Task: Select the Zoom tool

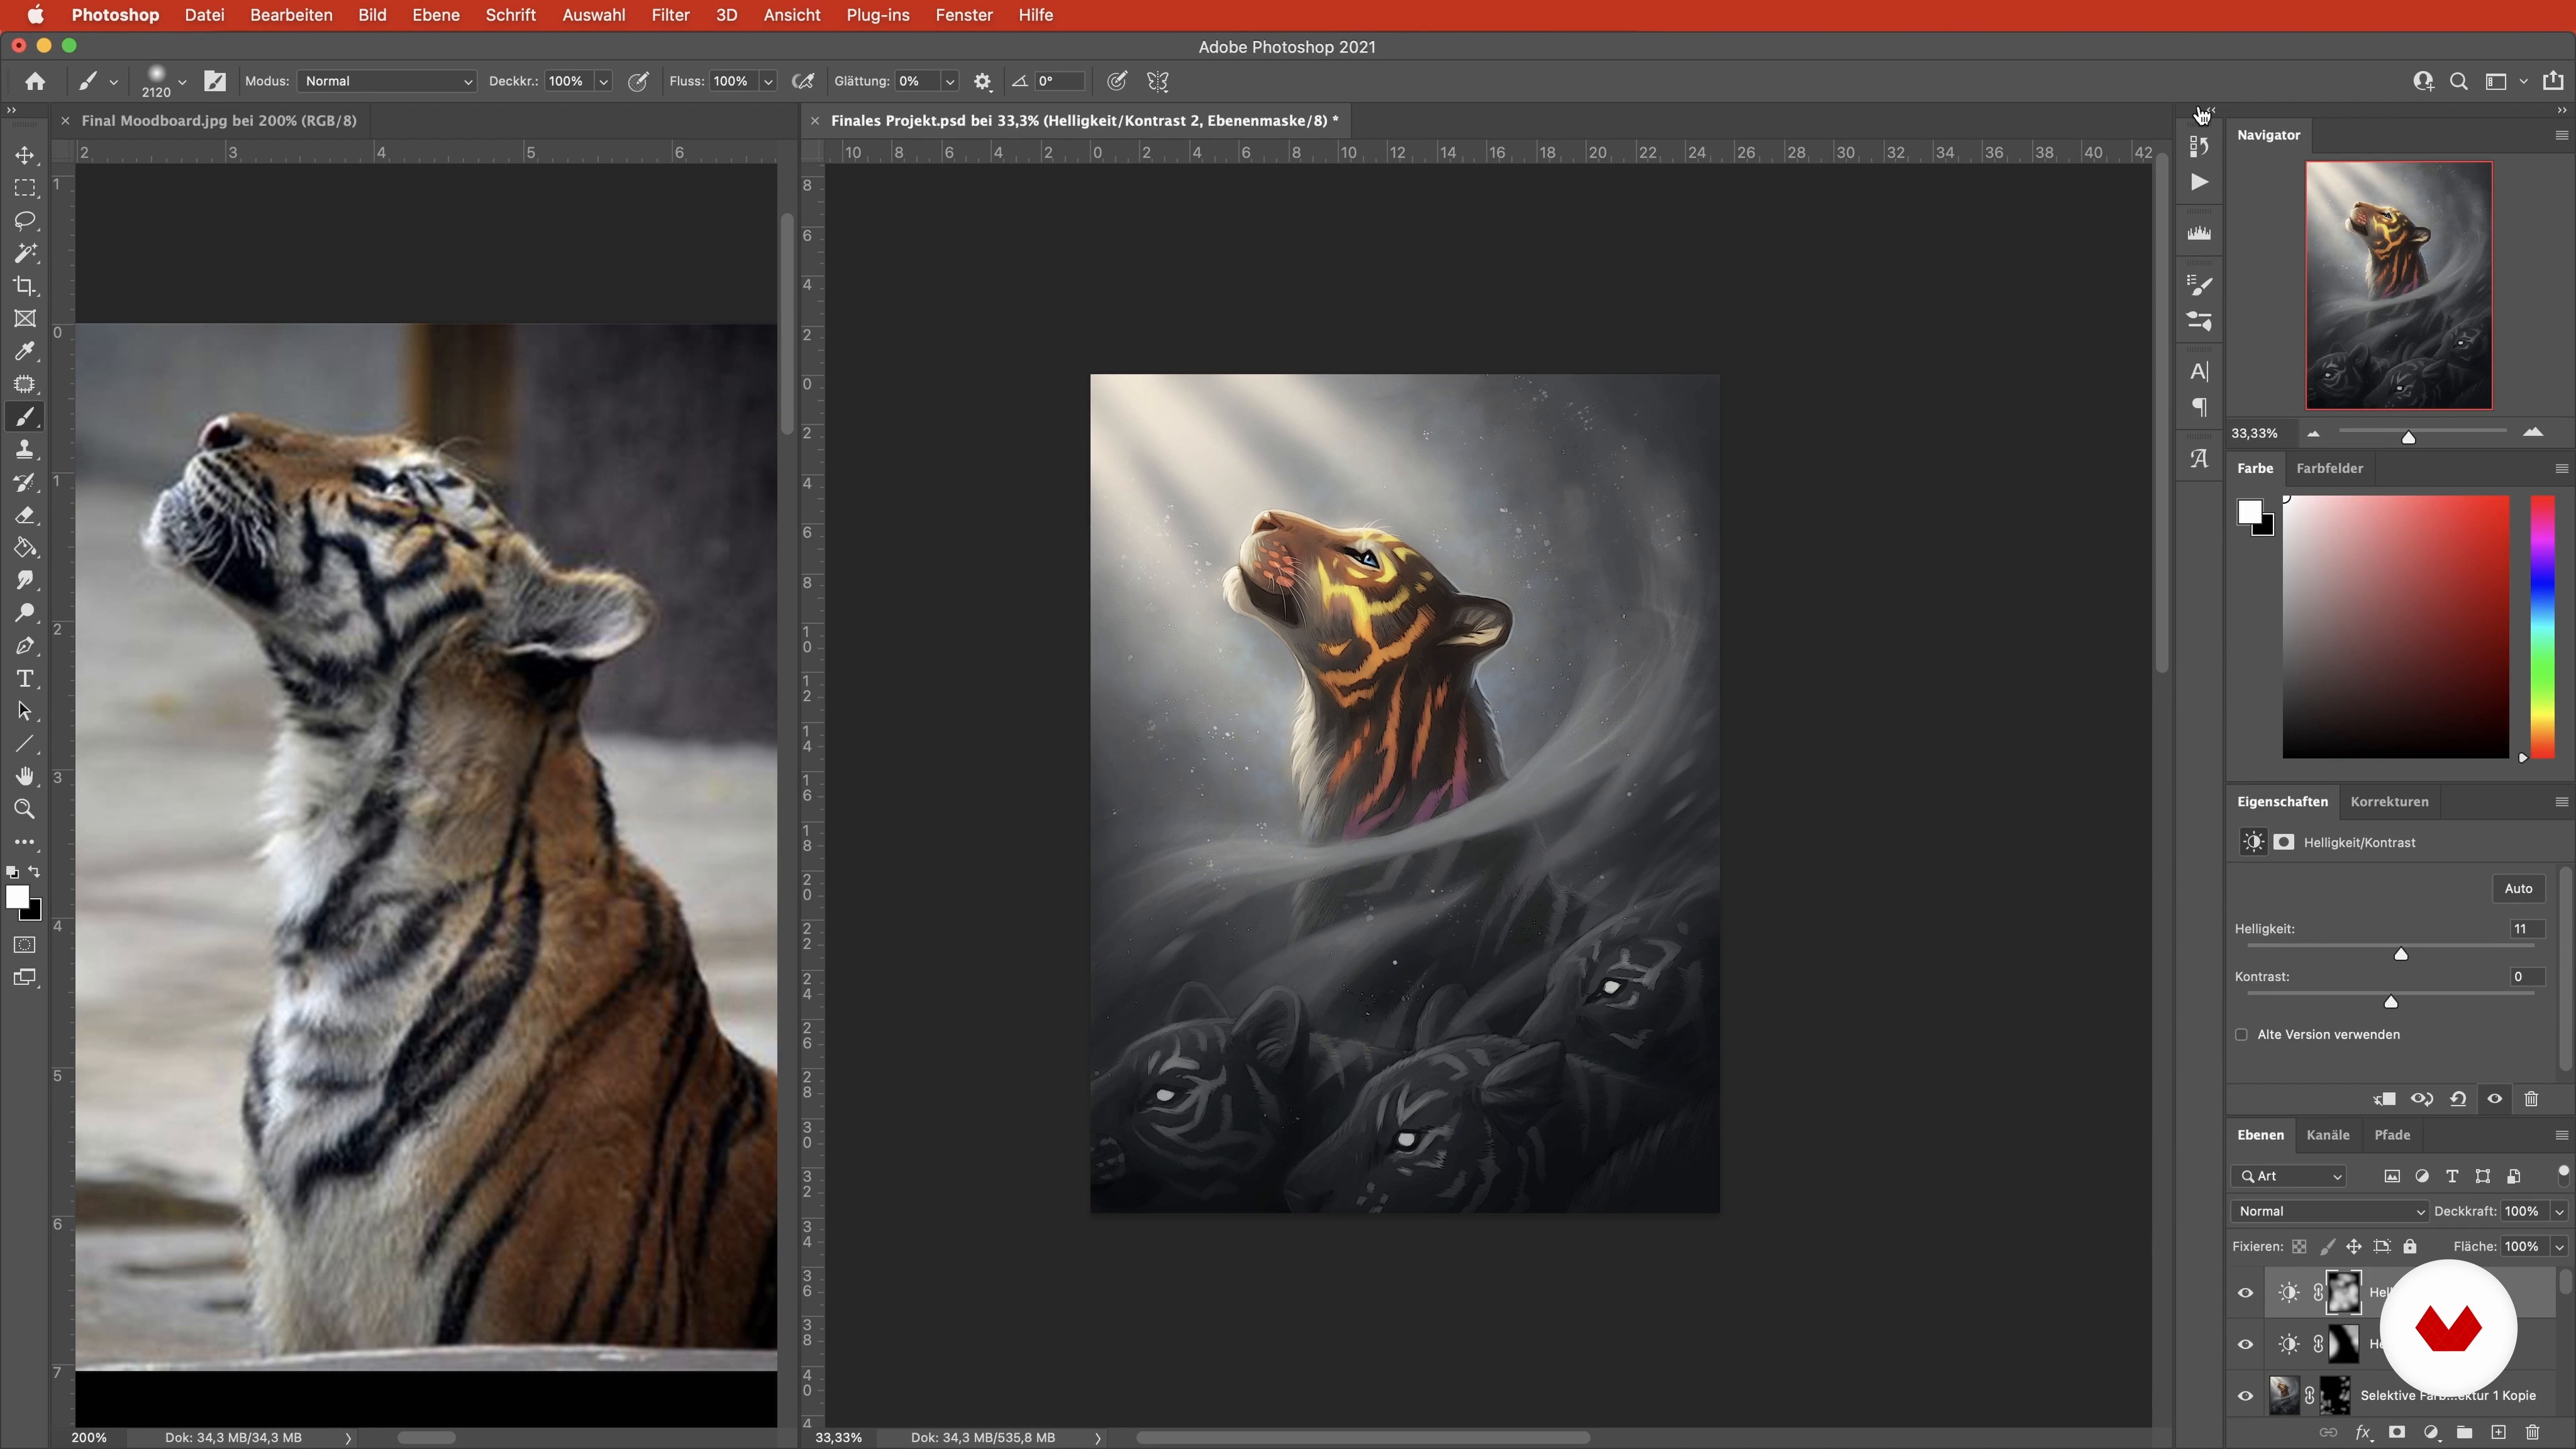Action: 25,809
